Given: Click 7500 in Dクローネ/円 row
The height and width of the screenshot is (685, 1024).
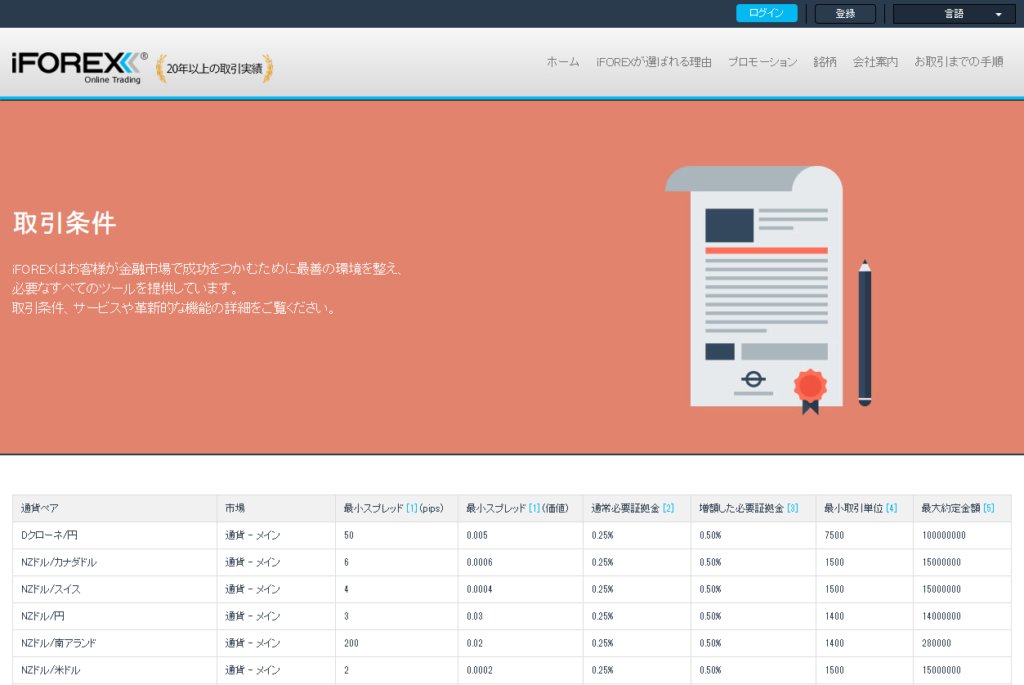Looking at the screenshot, I should coord(835,535).
